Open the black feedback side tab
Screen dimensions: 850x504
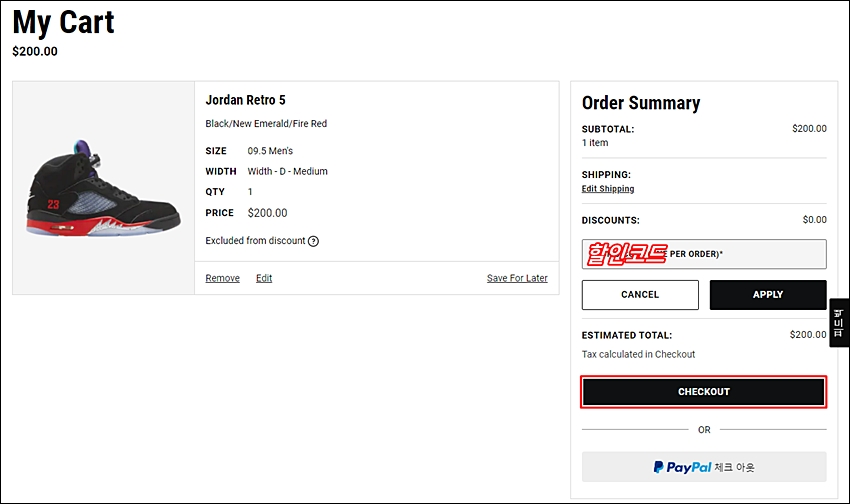838,323
